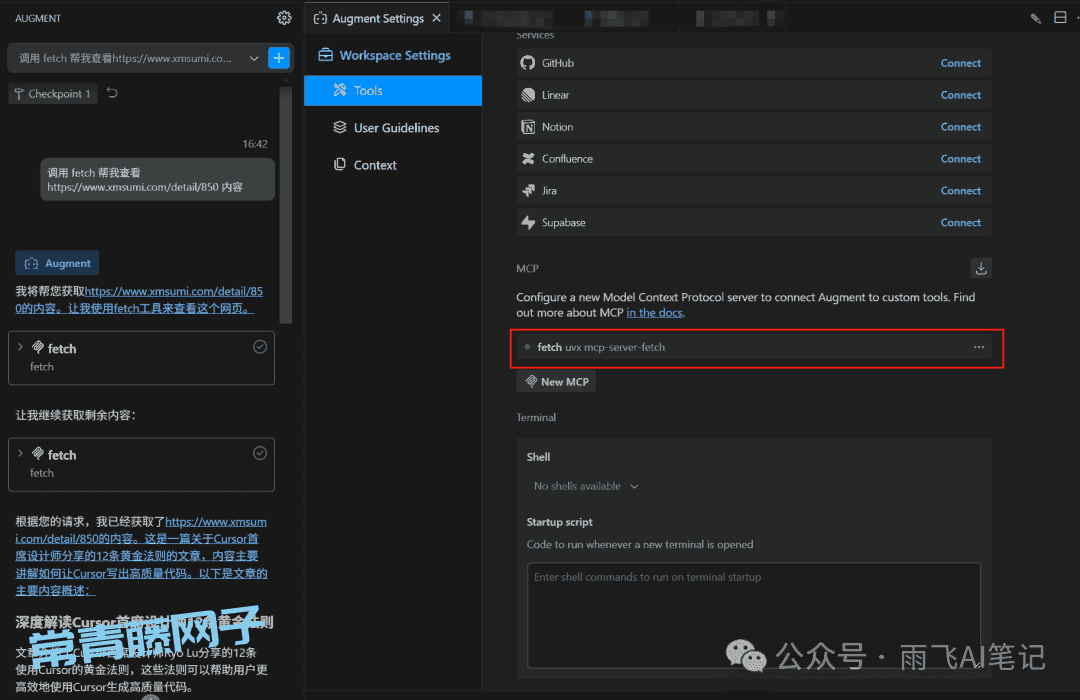
Task: Start a new chat with the plus button
Action: [x=279, y=58]
